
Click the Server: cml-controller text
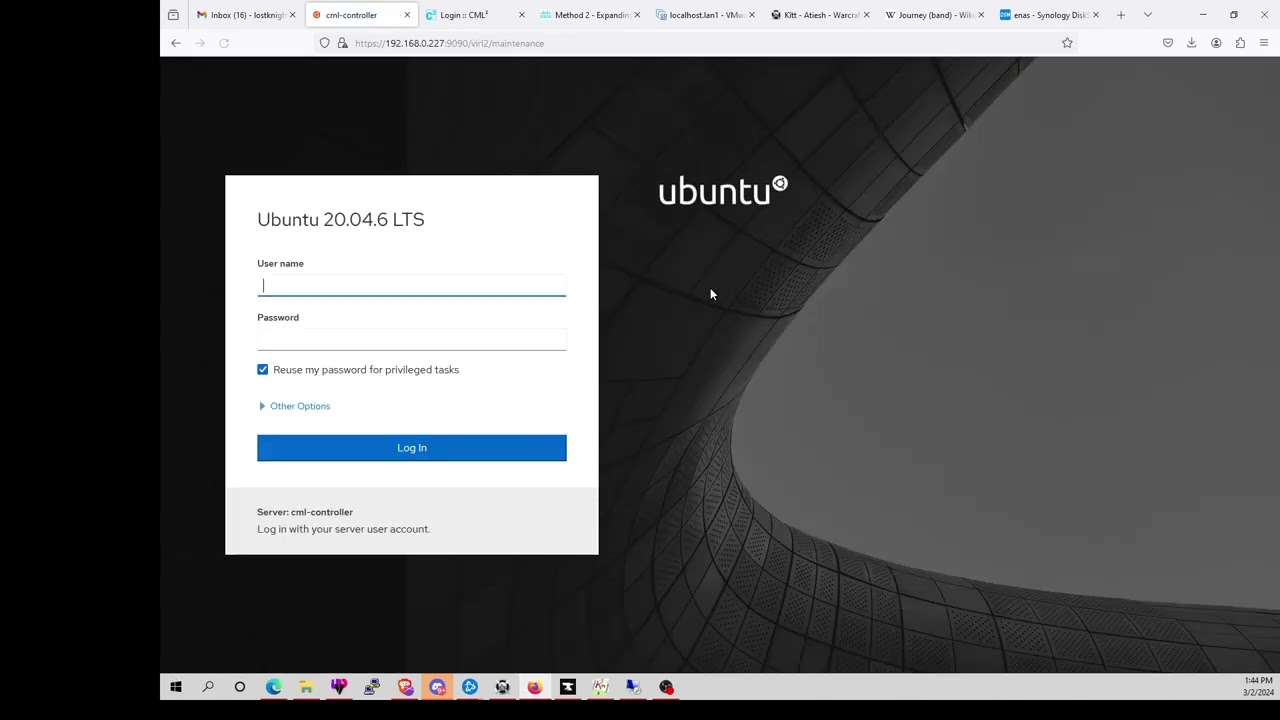click(x=305, y=512)
